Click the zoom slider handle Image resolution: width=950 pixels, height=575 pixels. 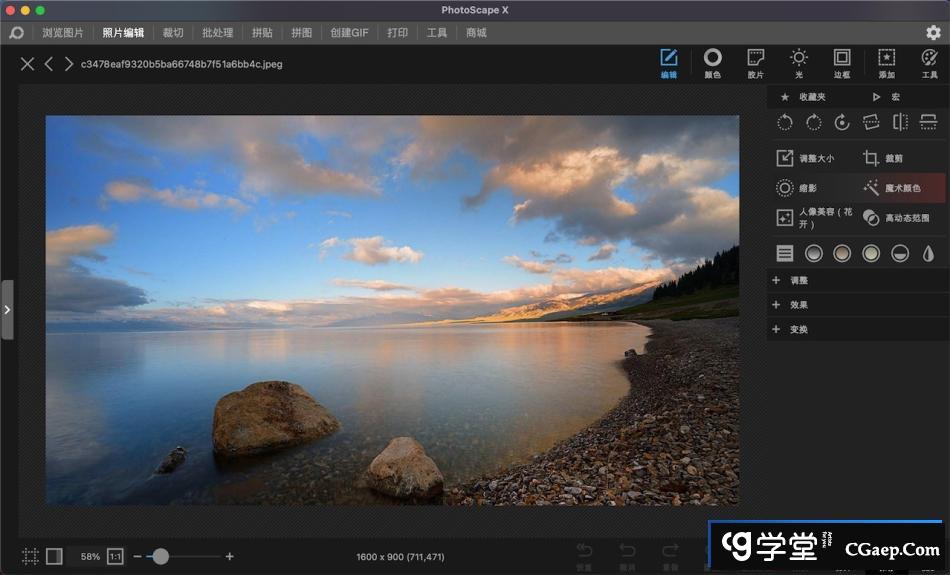[160, 556]
